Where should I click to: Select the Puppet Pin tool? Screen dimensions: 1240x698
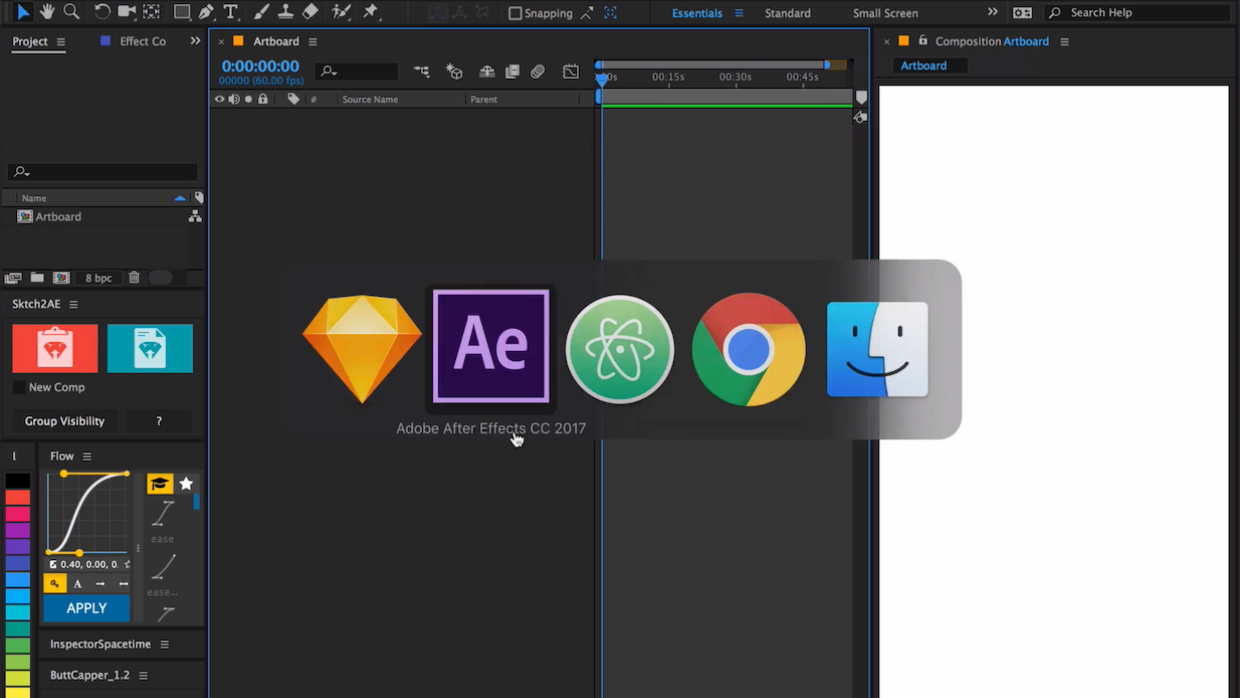pyautogui.click(x=371, y=12)
